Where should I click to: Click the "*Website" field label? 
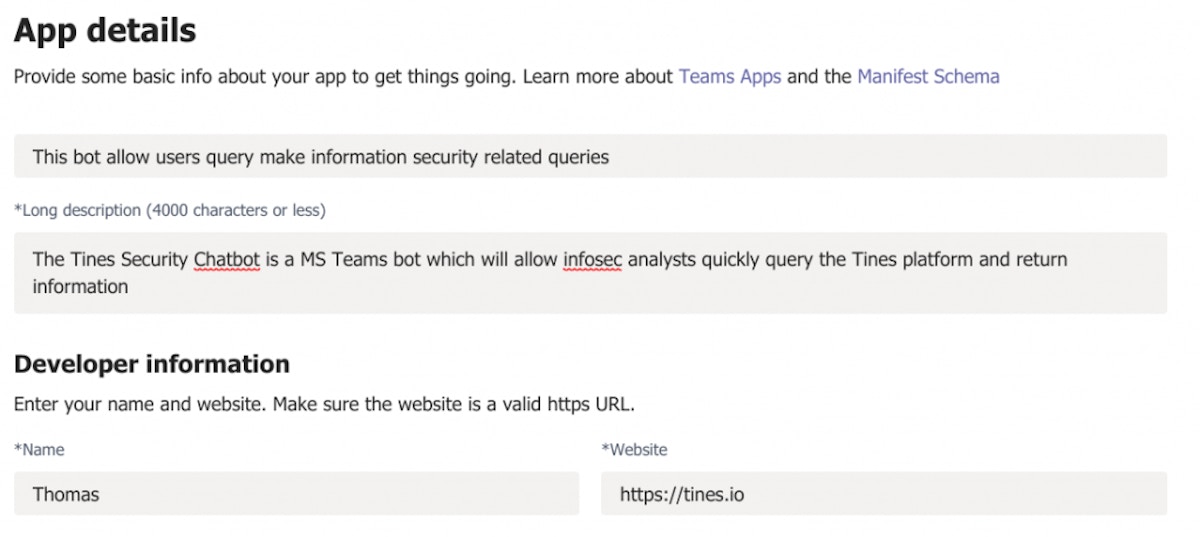tap(634, 450)
